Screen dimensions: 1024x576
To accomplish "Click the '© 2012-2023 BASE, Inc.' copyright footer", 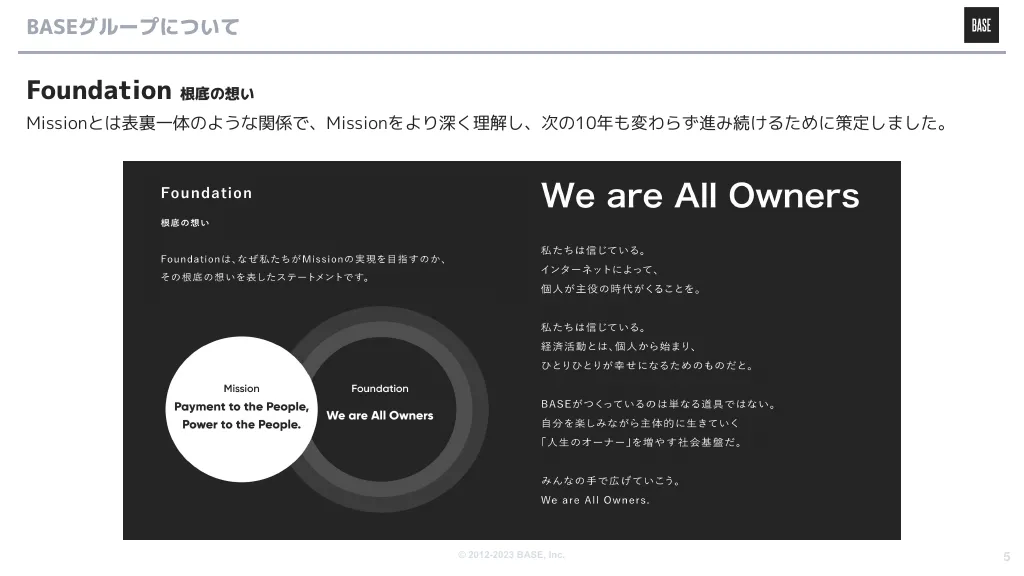I will (511, 554).
